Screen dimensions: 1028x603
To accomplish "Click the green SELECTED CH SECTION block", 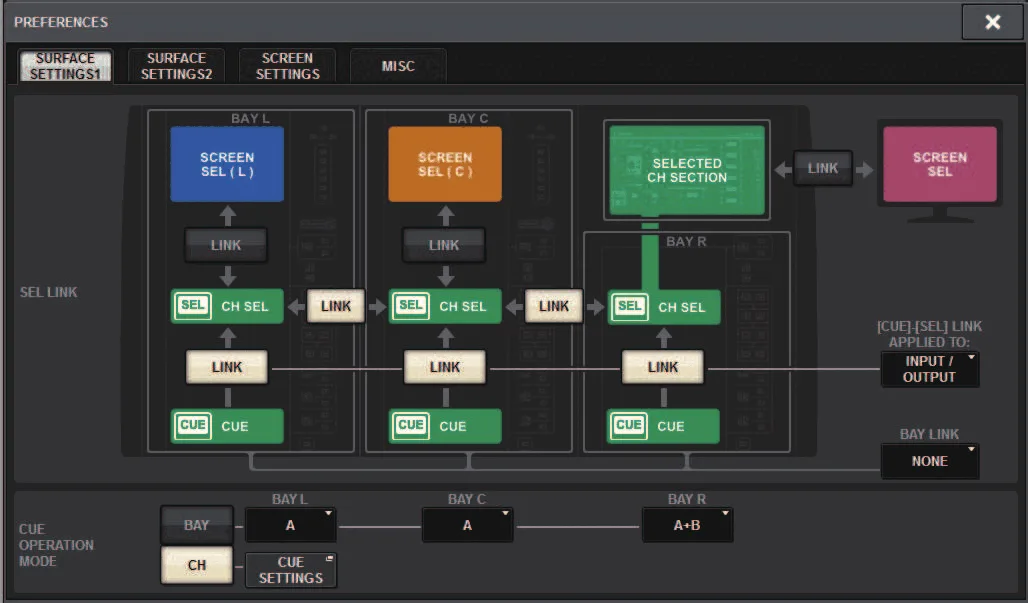I will [686, 170].
